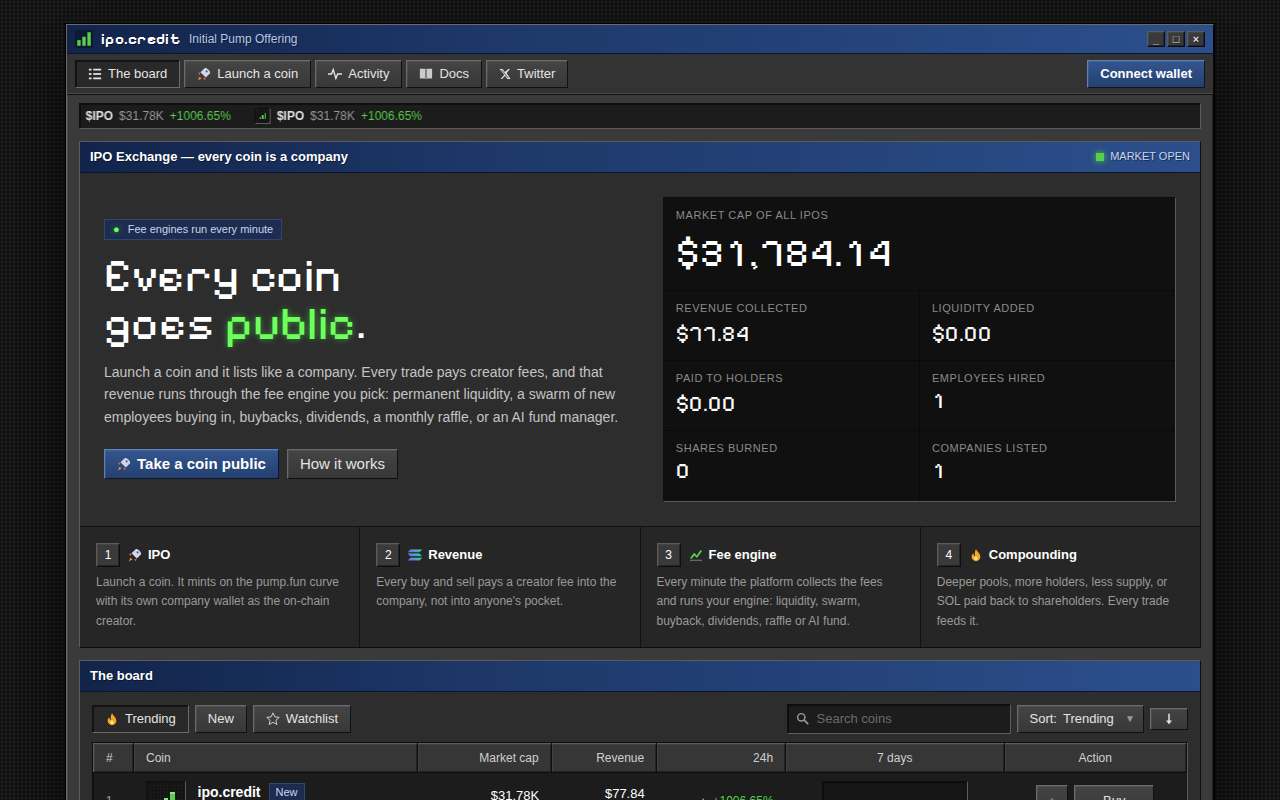1280x800 pixels.
Task: Click the green MARKET OPEN status indicator
Action: point(1142,156)
